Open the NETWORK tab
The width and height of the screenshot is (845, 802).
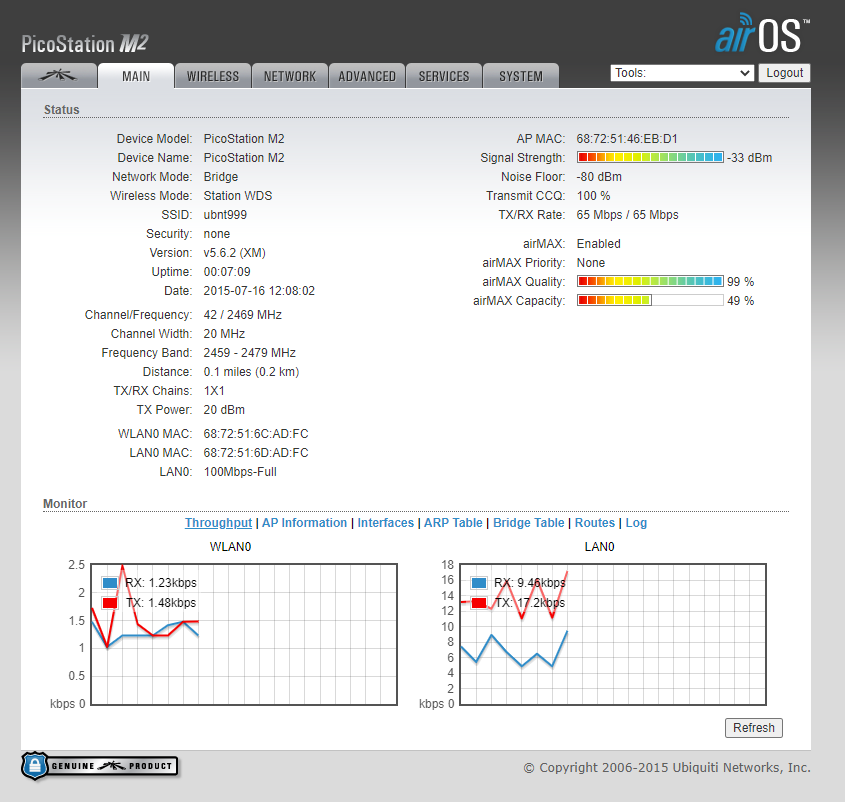point(290,76)
